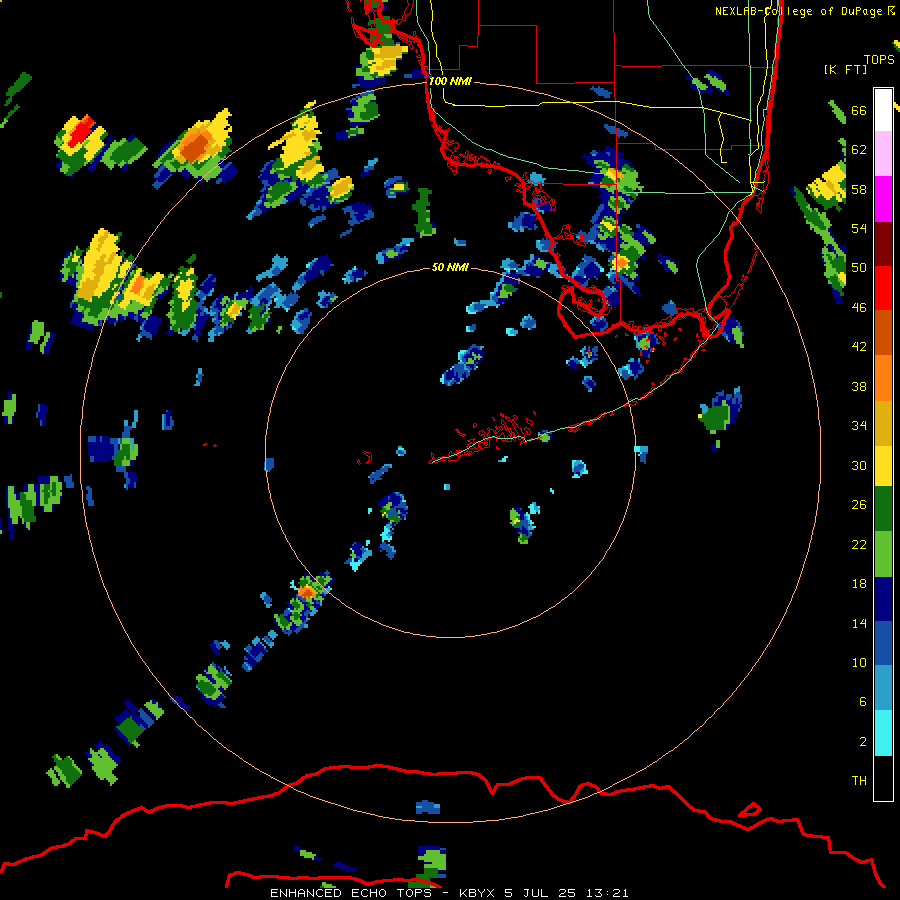Click the "[K FT]" units label

(x=845, y=70)
